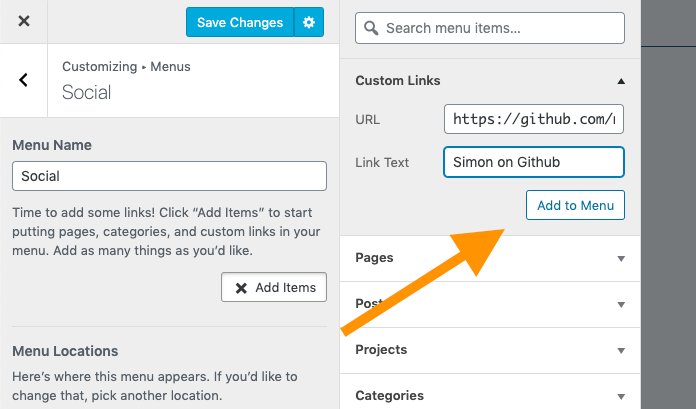Screen dimensions: 696x409
Task: Expand the Categories section
Action: pos(621,396)
